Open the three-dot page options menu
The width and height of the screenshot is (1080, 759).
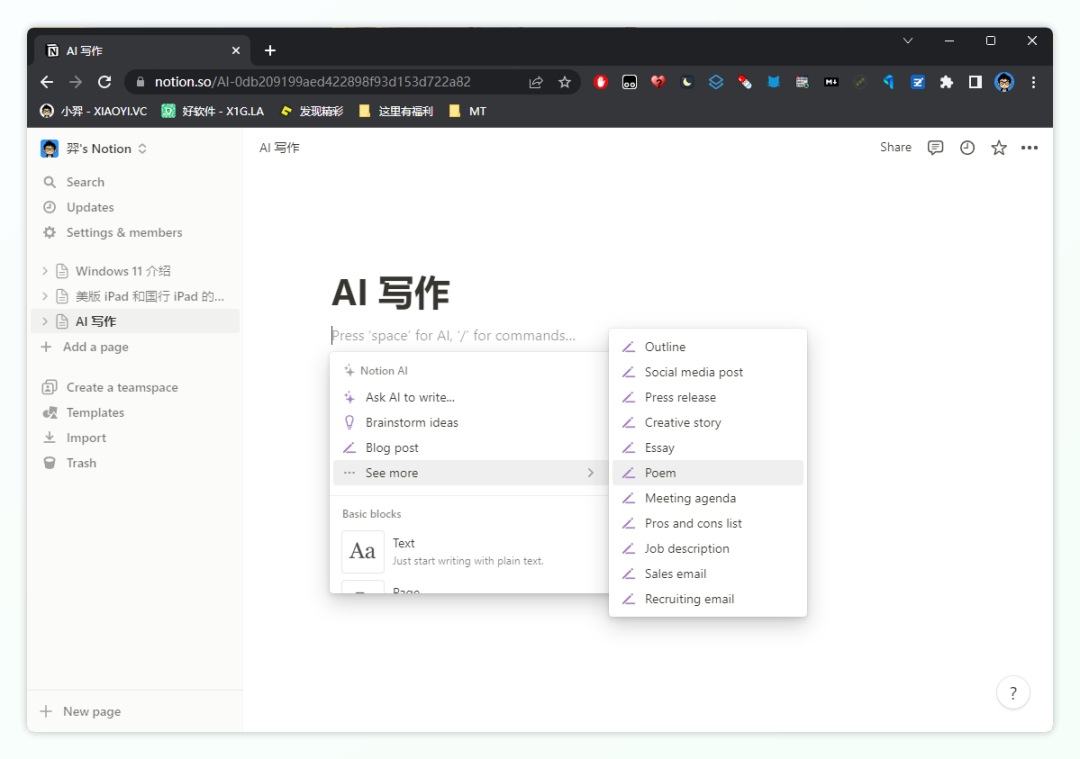click(1029, 148)
